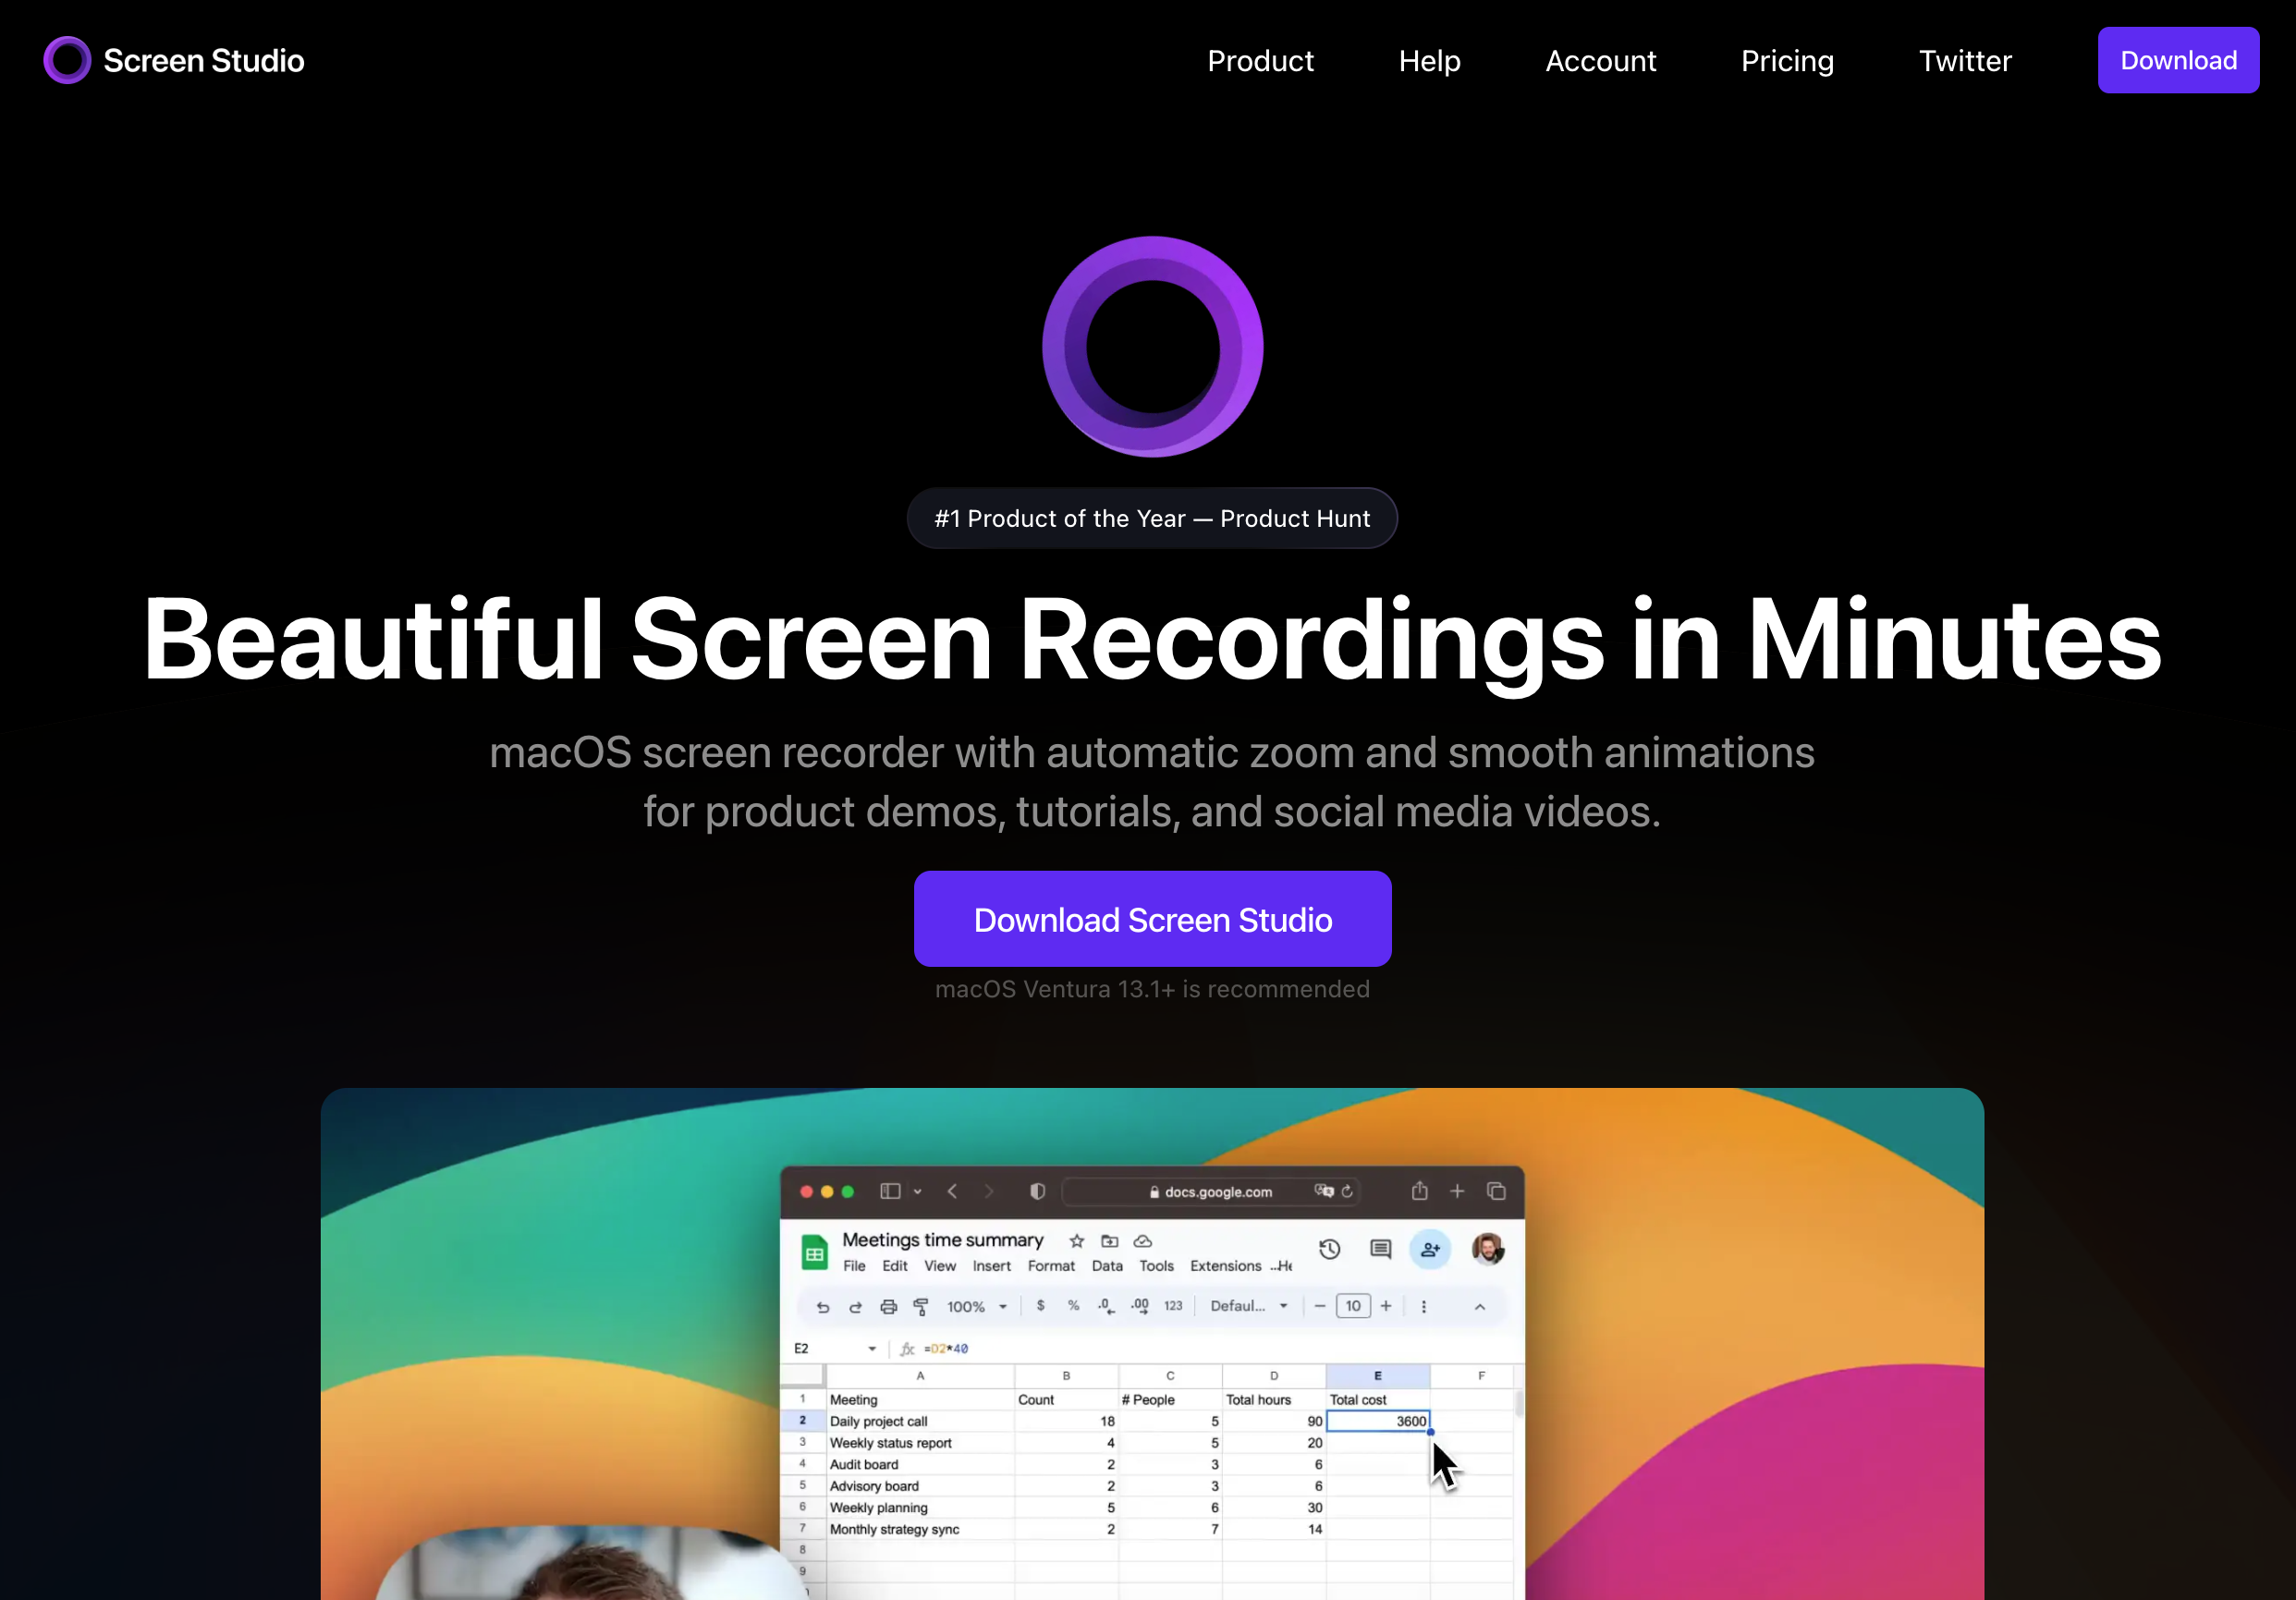Image resolution: width=2296 pixels, height=1600 pixels.
Task: Click the dollar currency format icon
Action: pos(1040,1306)
